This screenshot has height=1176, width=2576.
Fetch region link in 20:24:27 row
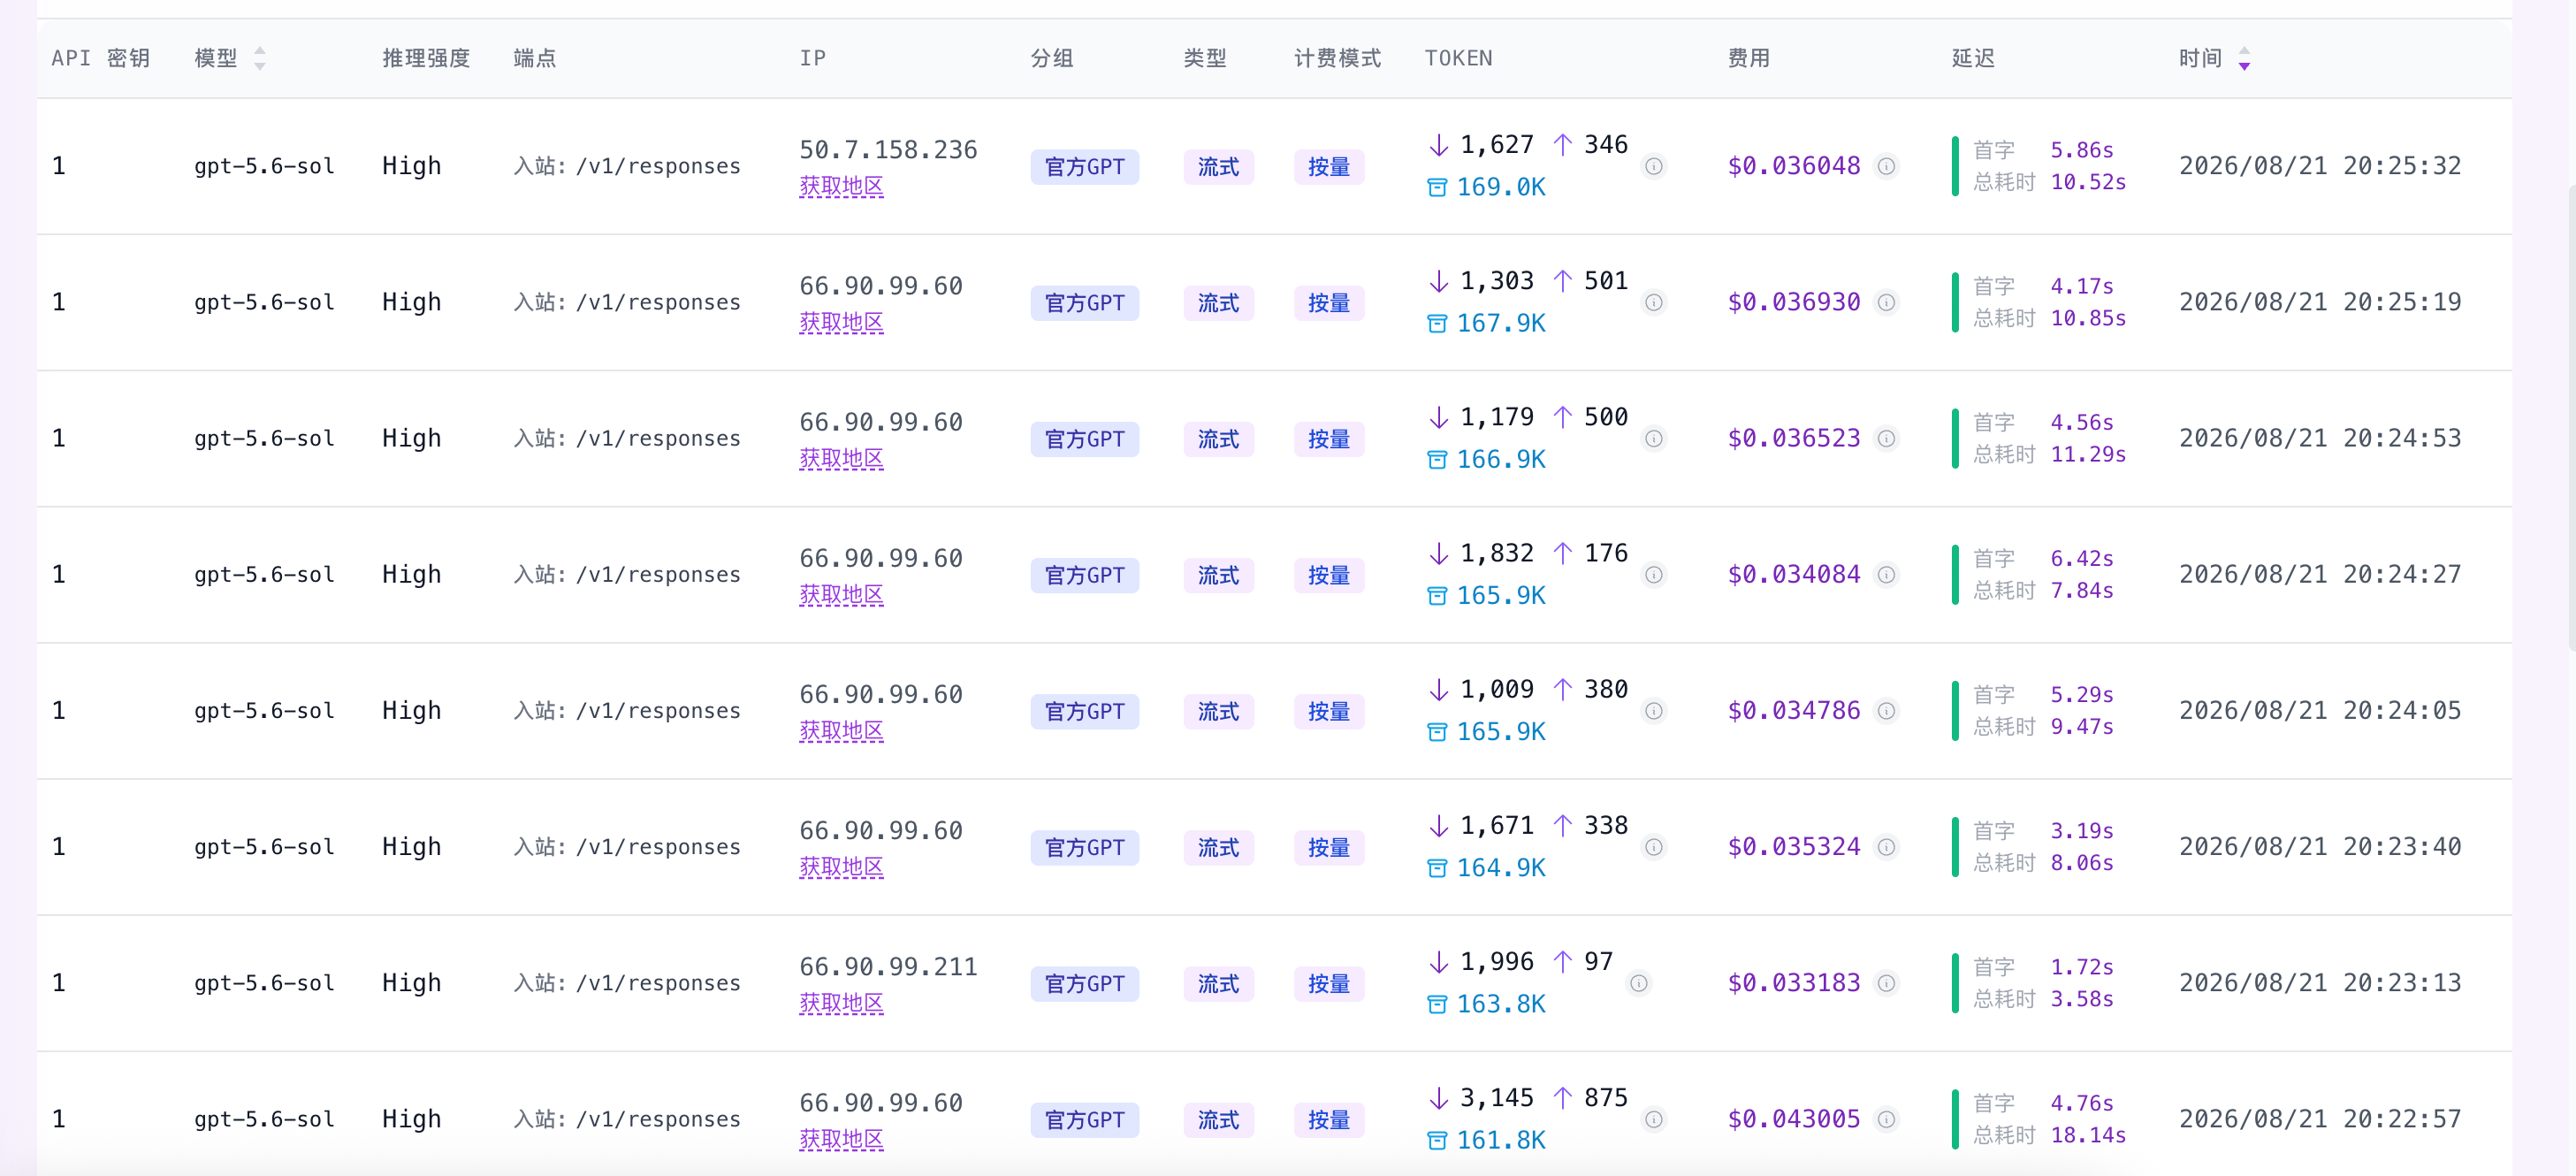point(841,594)
